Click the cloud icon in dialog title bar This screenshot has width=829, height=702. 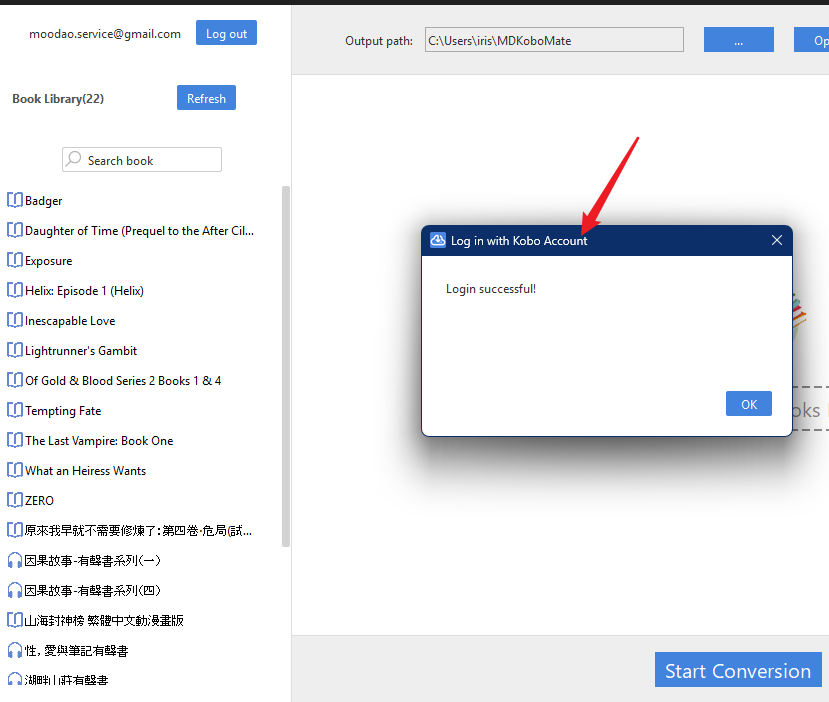pyautogui.click(x=438, y=240)
